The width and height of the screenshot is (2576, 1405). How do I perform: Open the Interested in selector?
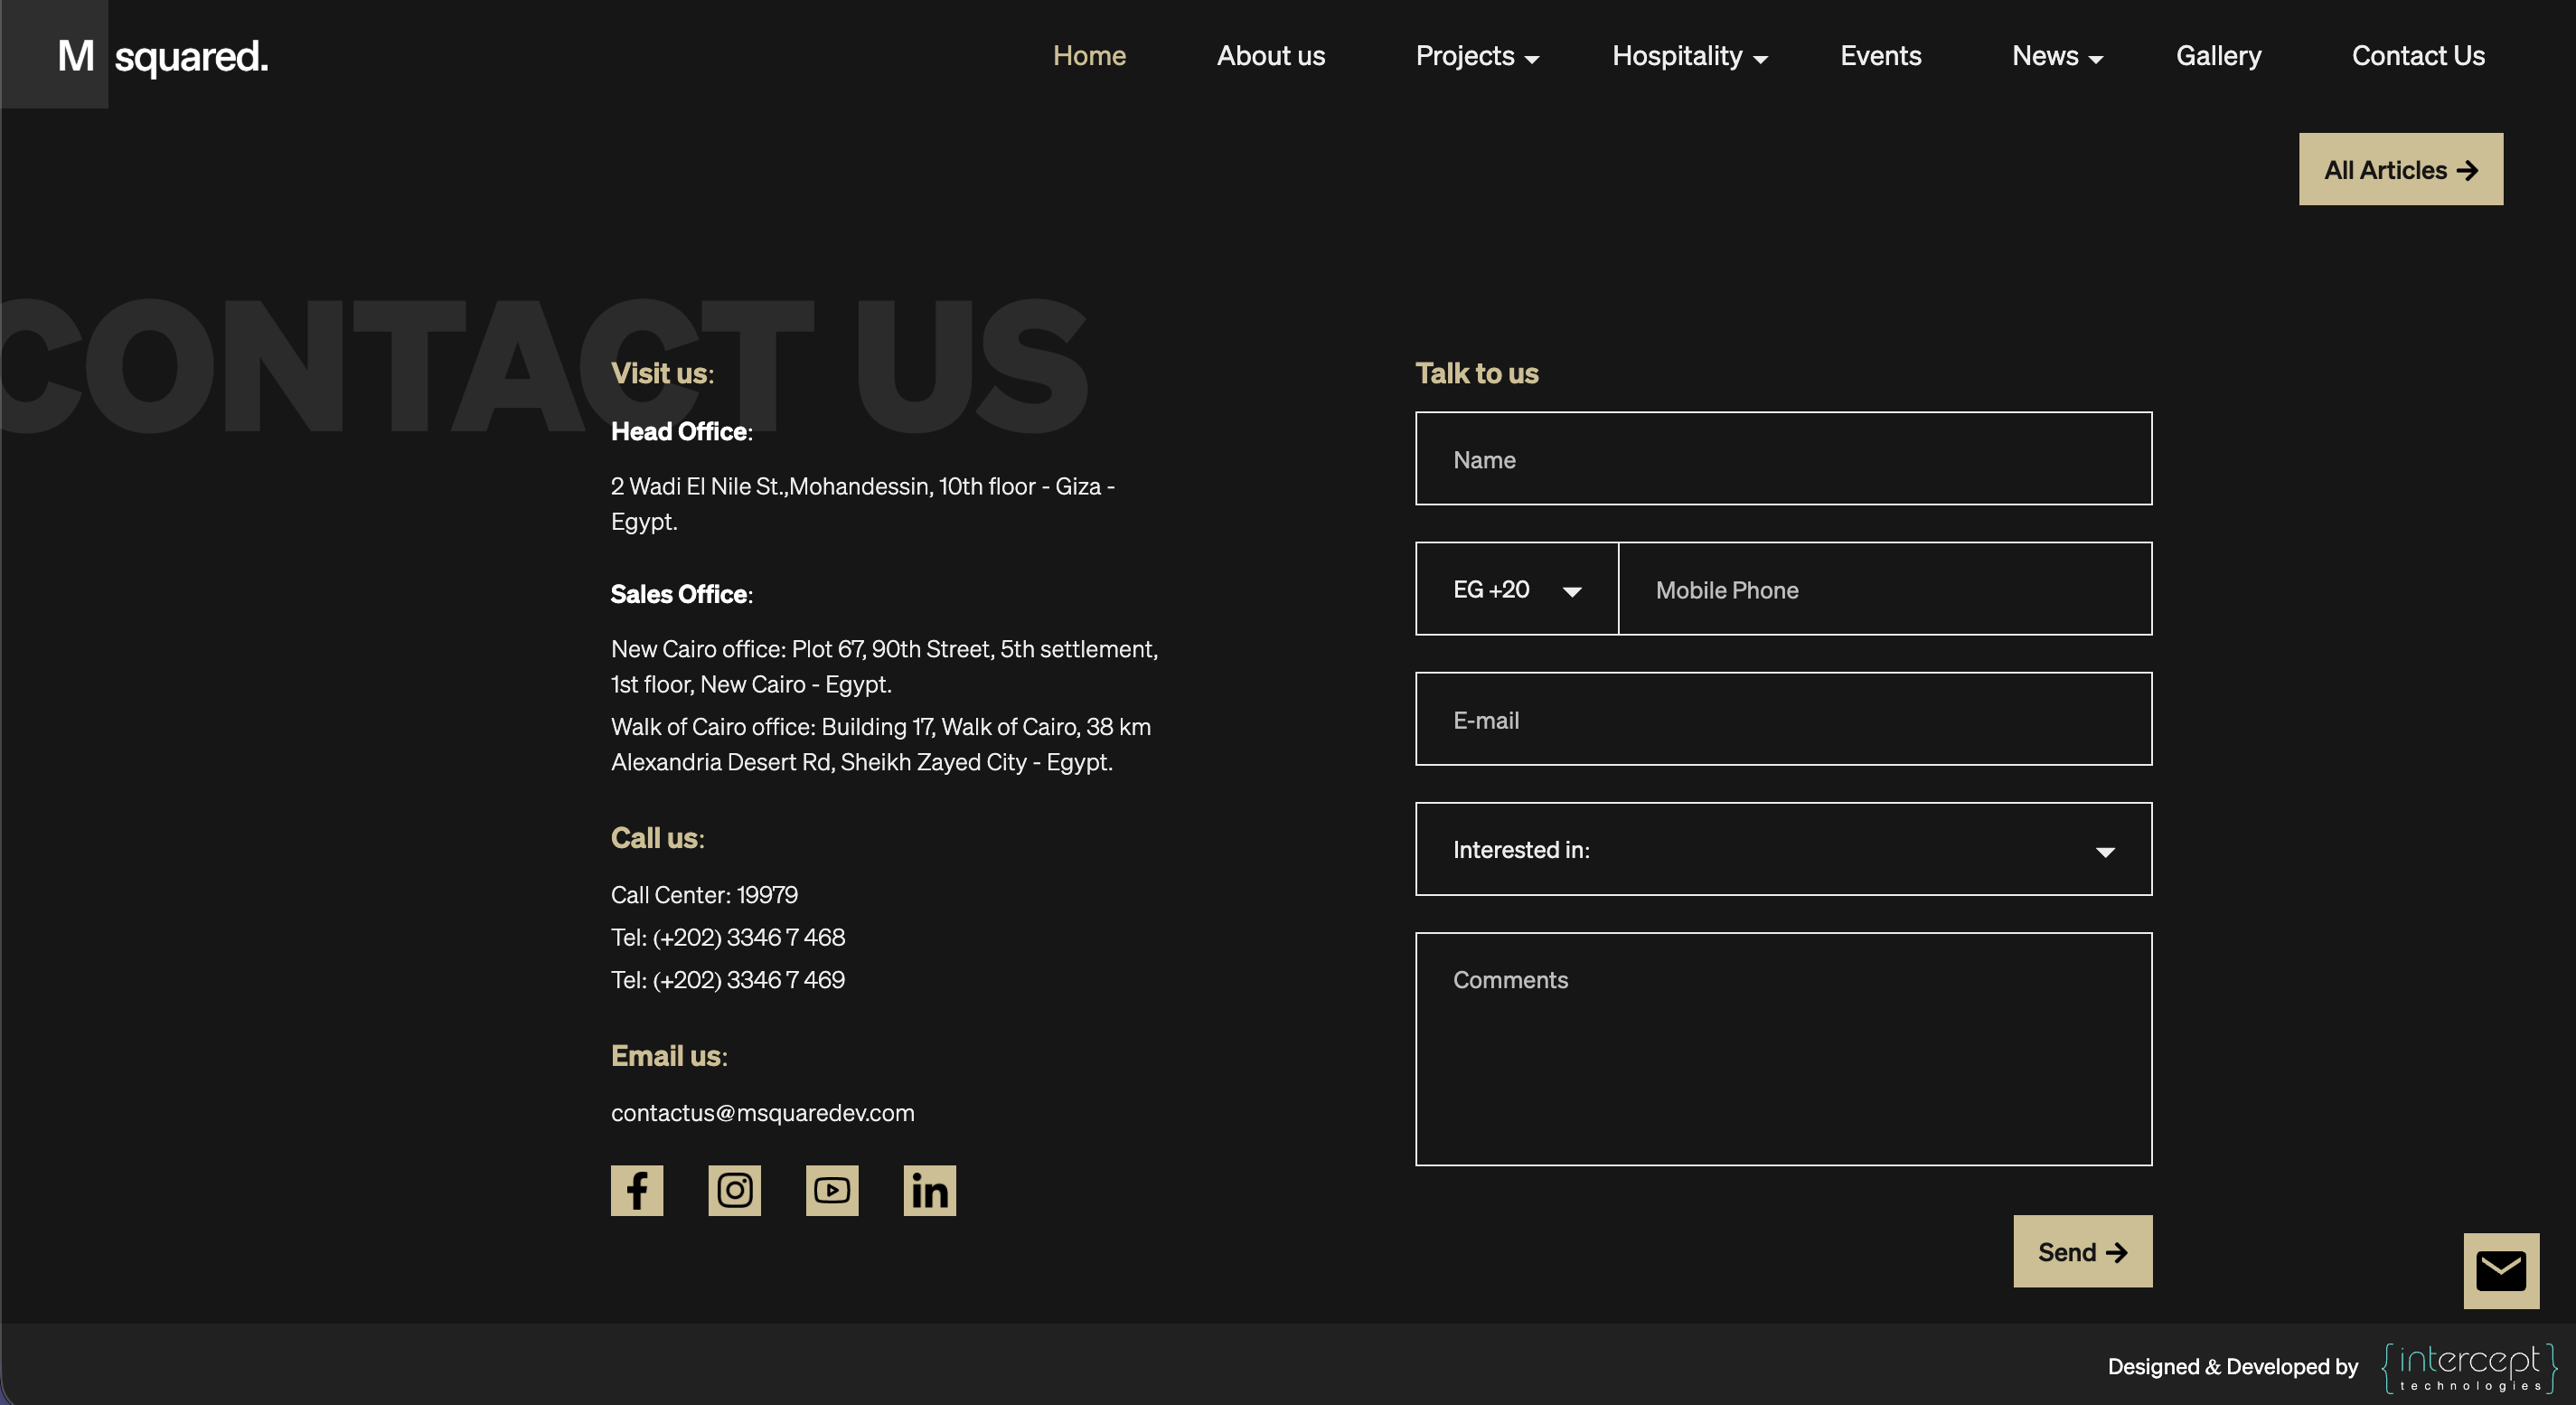[1783, 849]
